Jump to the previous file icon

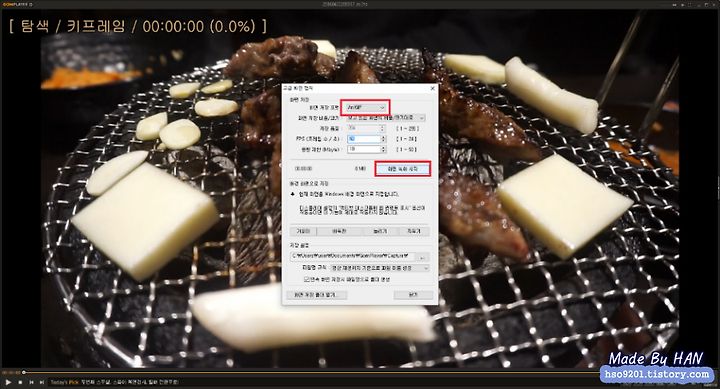pyautogui.click(x=31, y=382)
